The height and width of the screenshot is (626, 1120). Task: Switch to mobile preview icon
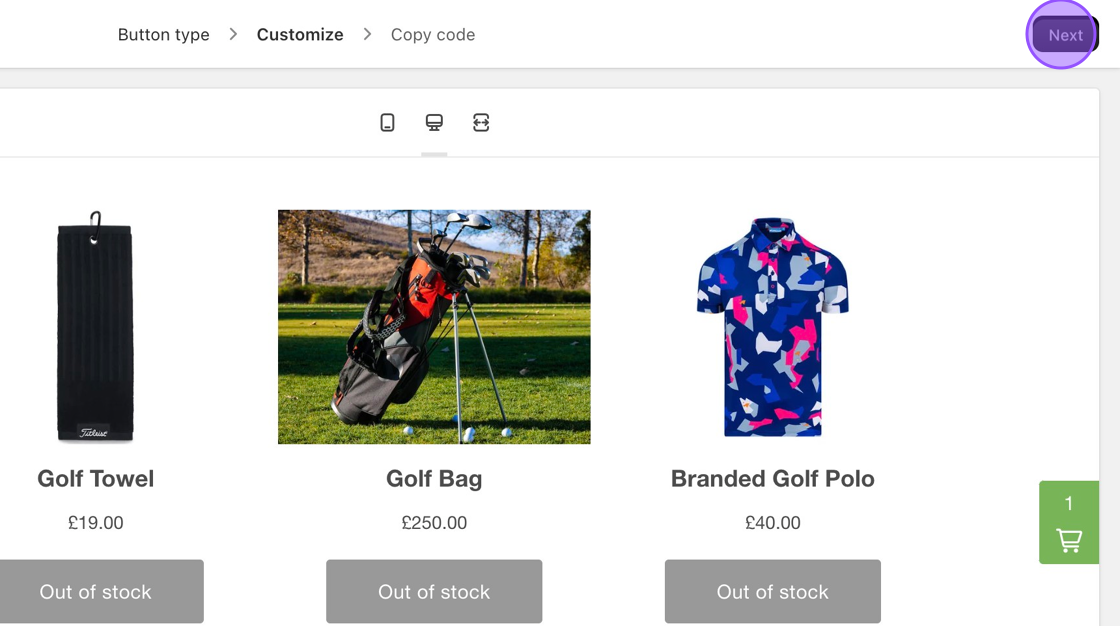388,123
